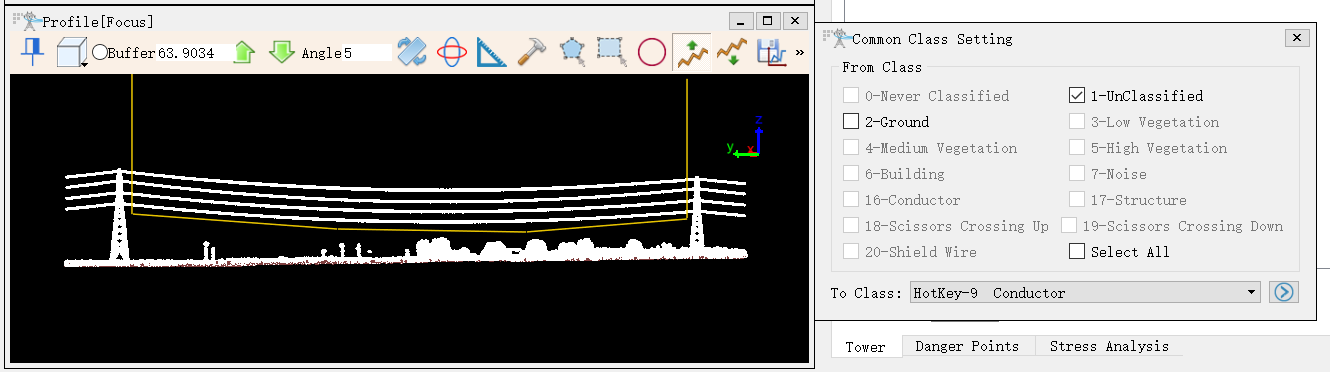The height and width of the screenshot is (372, 1330).
Task: Select the red orbit rotation tool
Action: point(452,52)
